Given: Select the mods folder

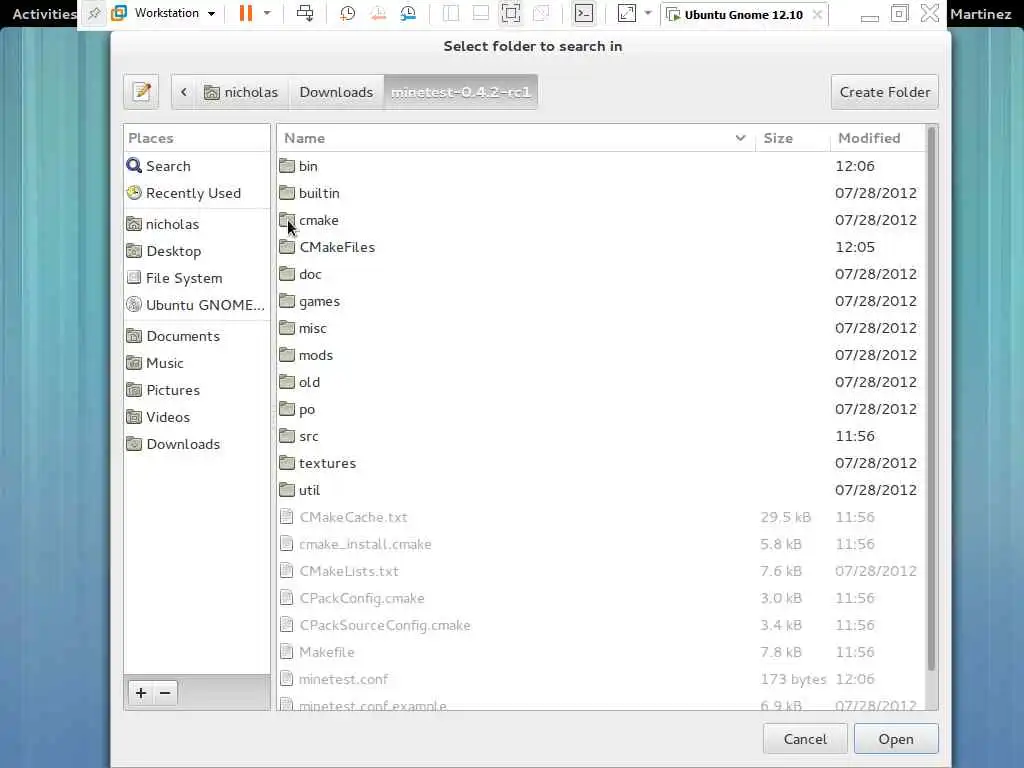Looking at the screenshot, I should [601, 355].
